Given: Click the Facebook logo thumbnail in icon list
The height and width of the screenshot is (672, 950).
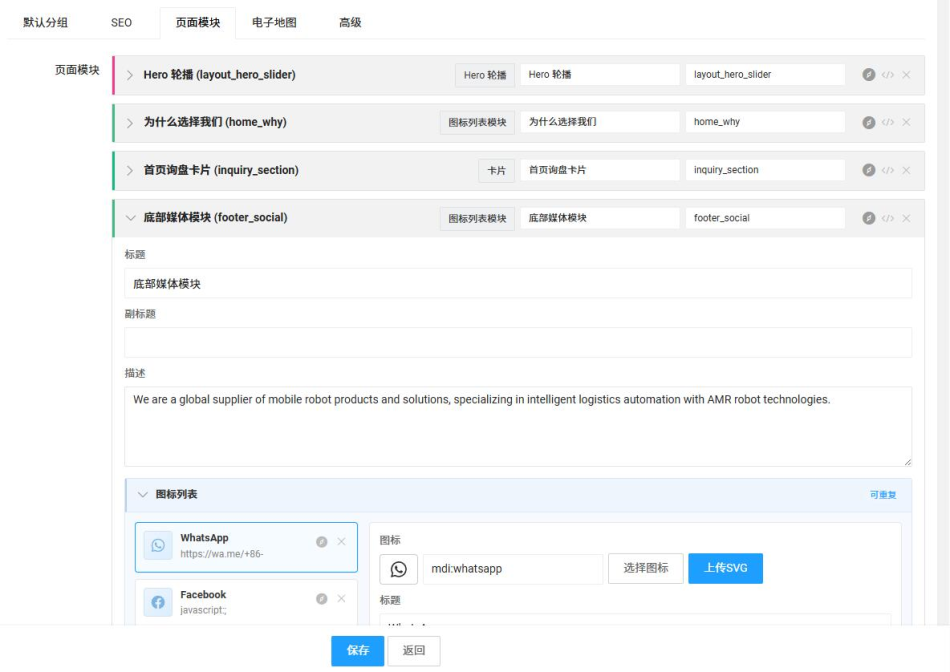Looking at the screenshot, I should (158, 602).
